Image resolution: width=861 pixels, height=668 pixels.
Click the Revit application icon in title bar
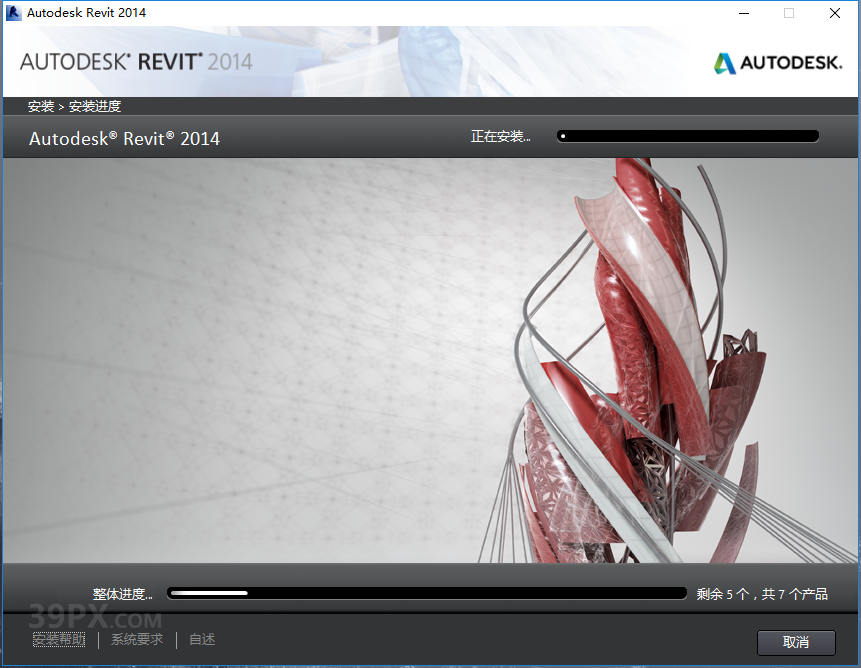pos(12,13)
